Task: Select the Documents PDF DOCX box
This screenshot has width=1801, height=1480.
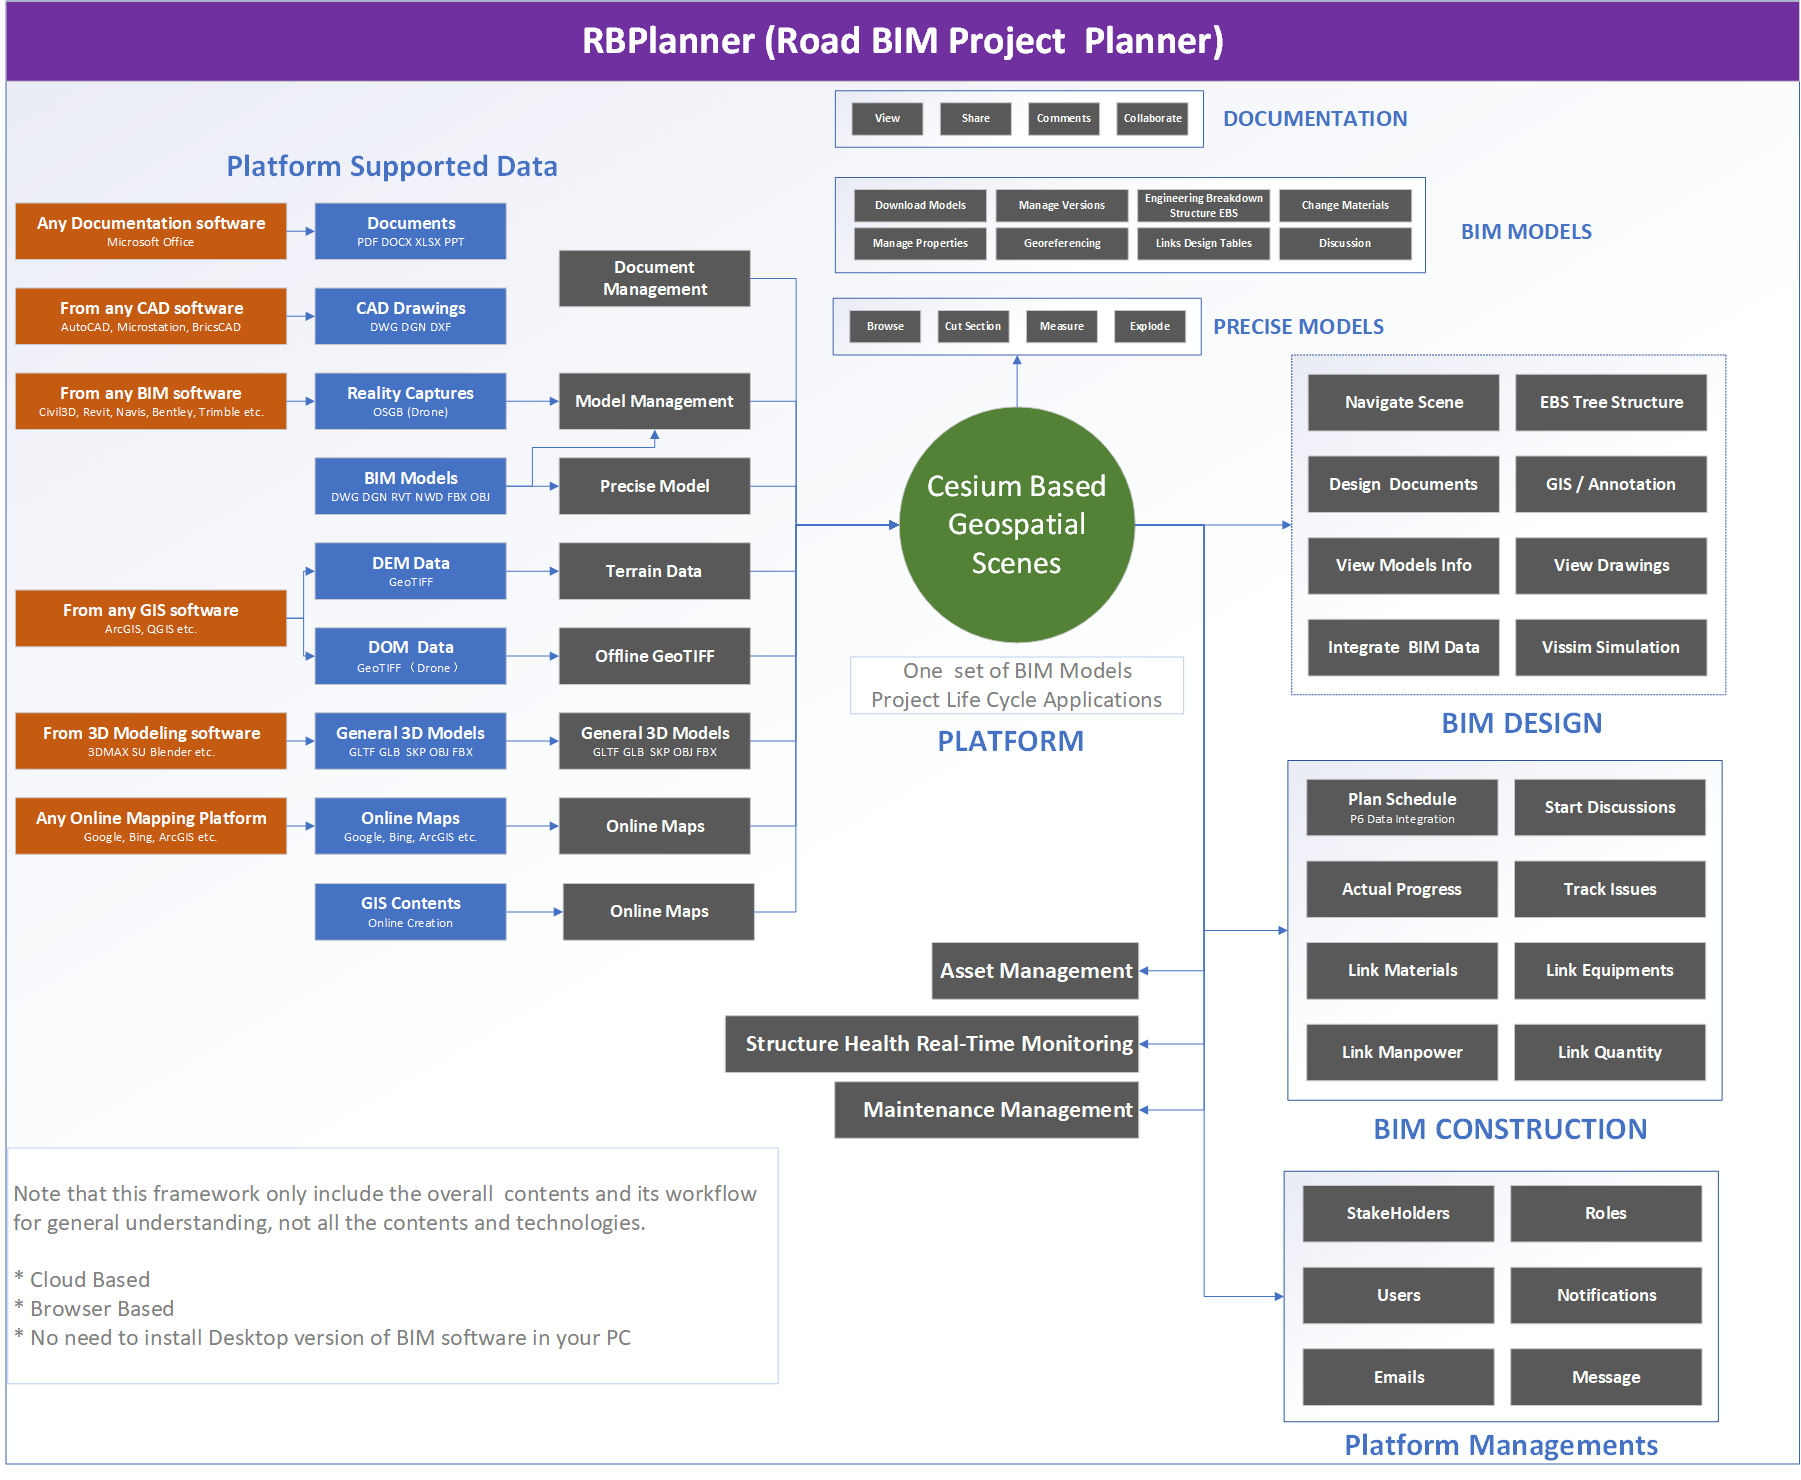Action: tap(410, 231)
